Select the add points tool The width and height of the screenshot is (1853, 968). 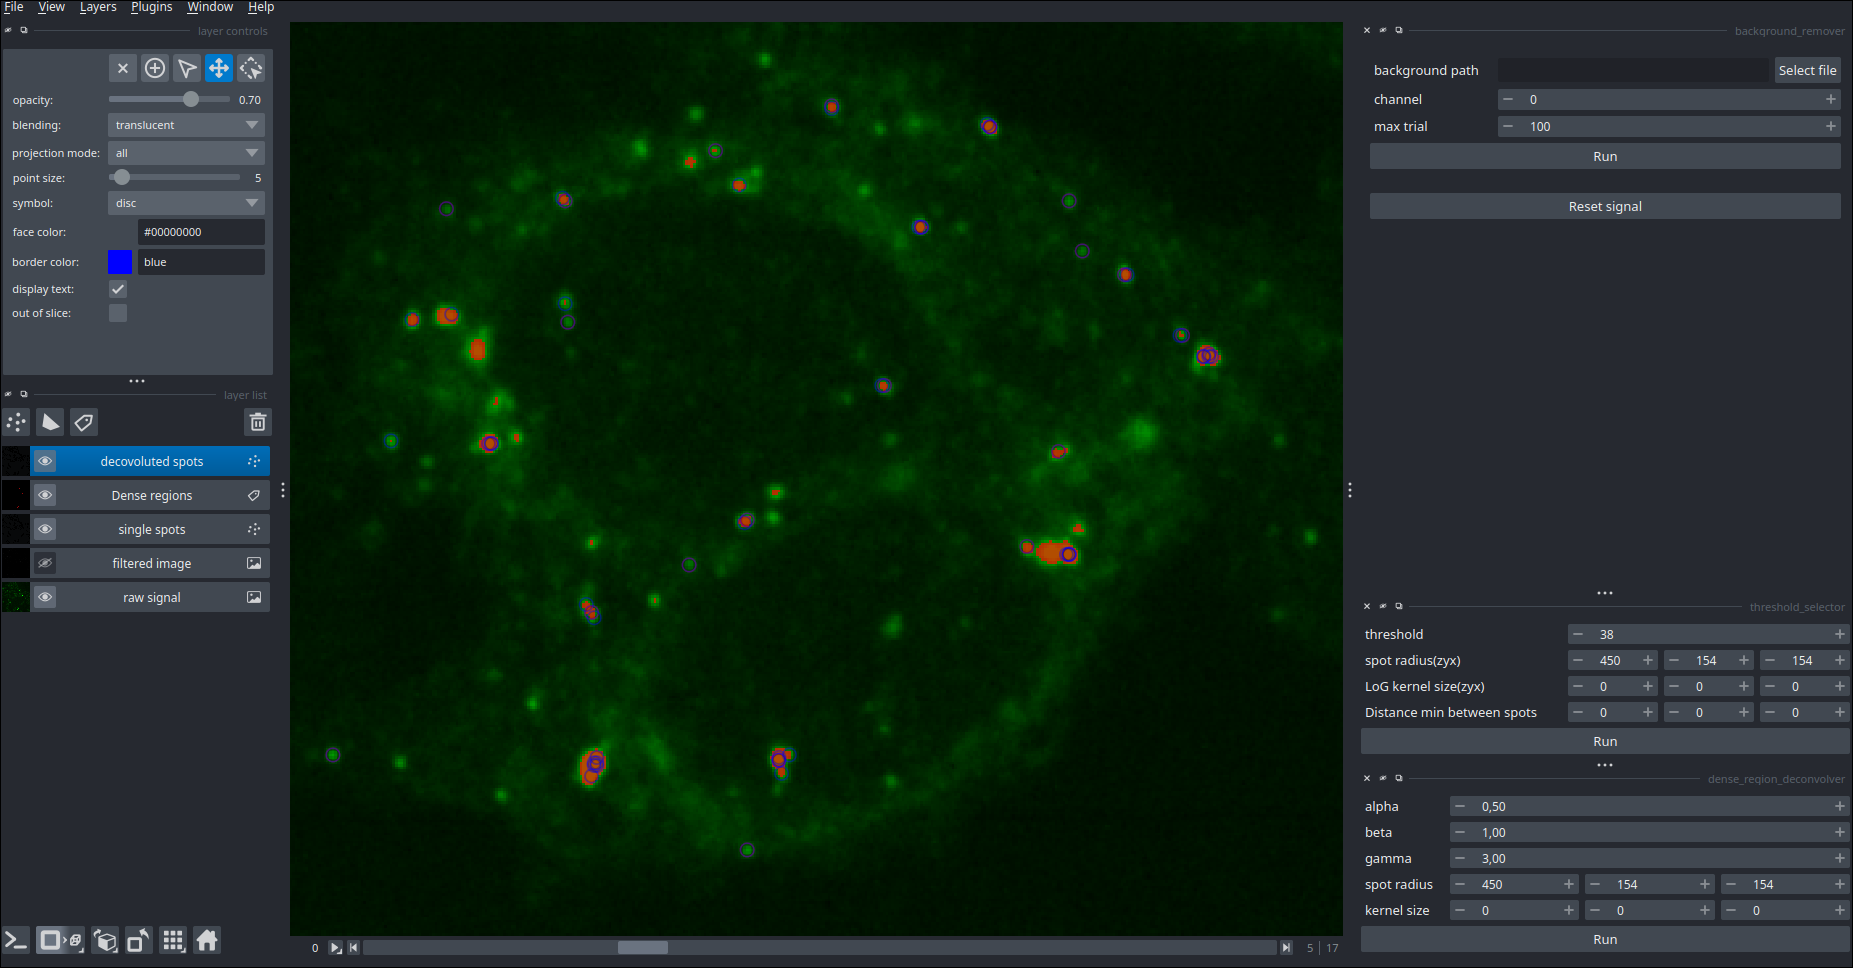[155, 68]
